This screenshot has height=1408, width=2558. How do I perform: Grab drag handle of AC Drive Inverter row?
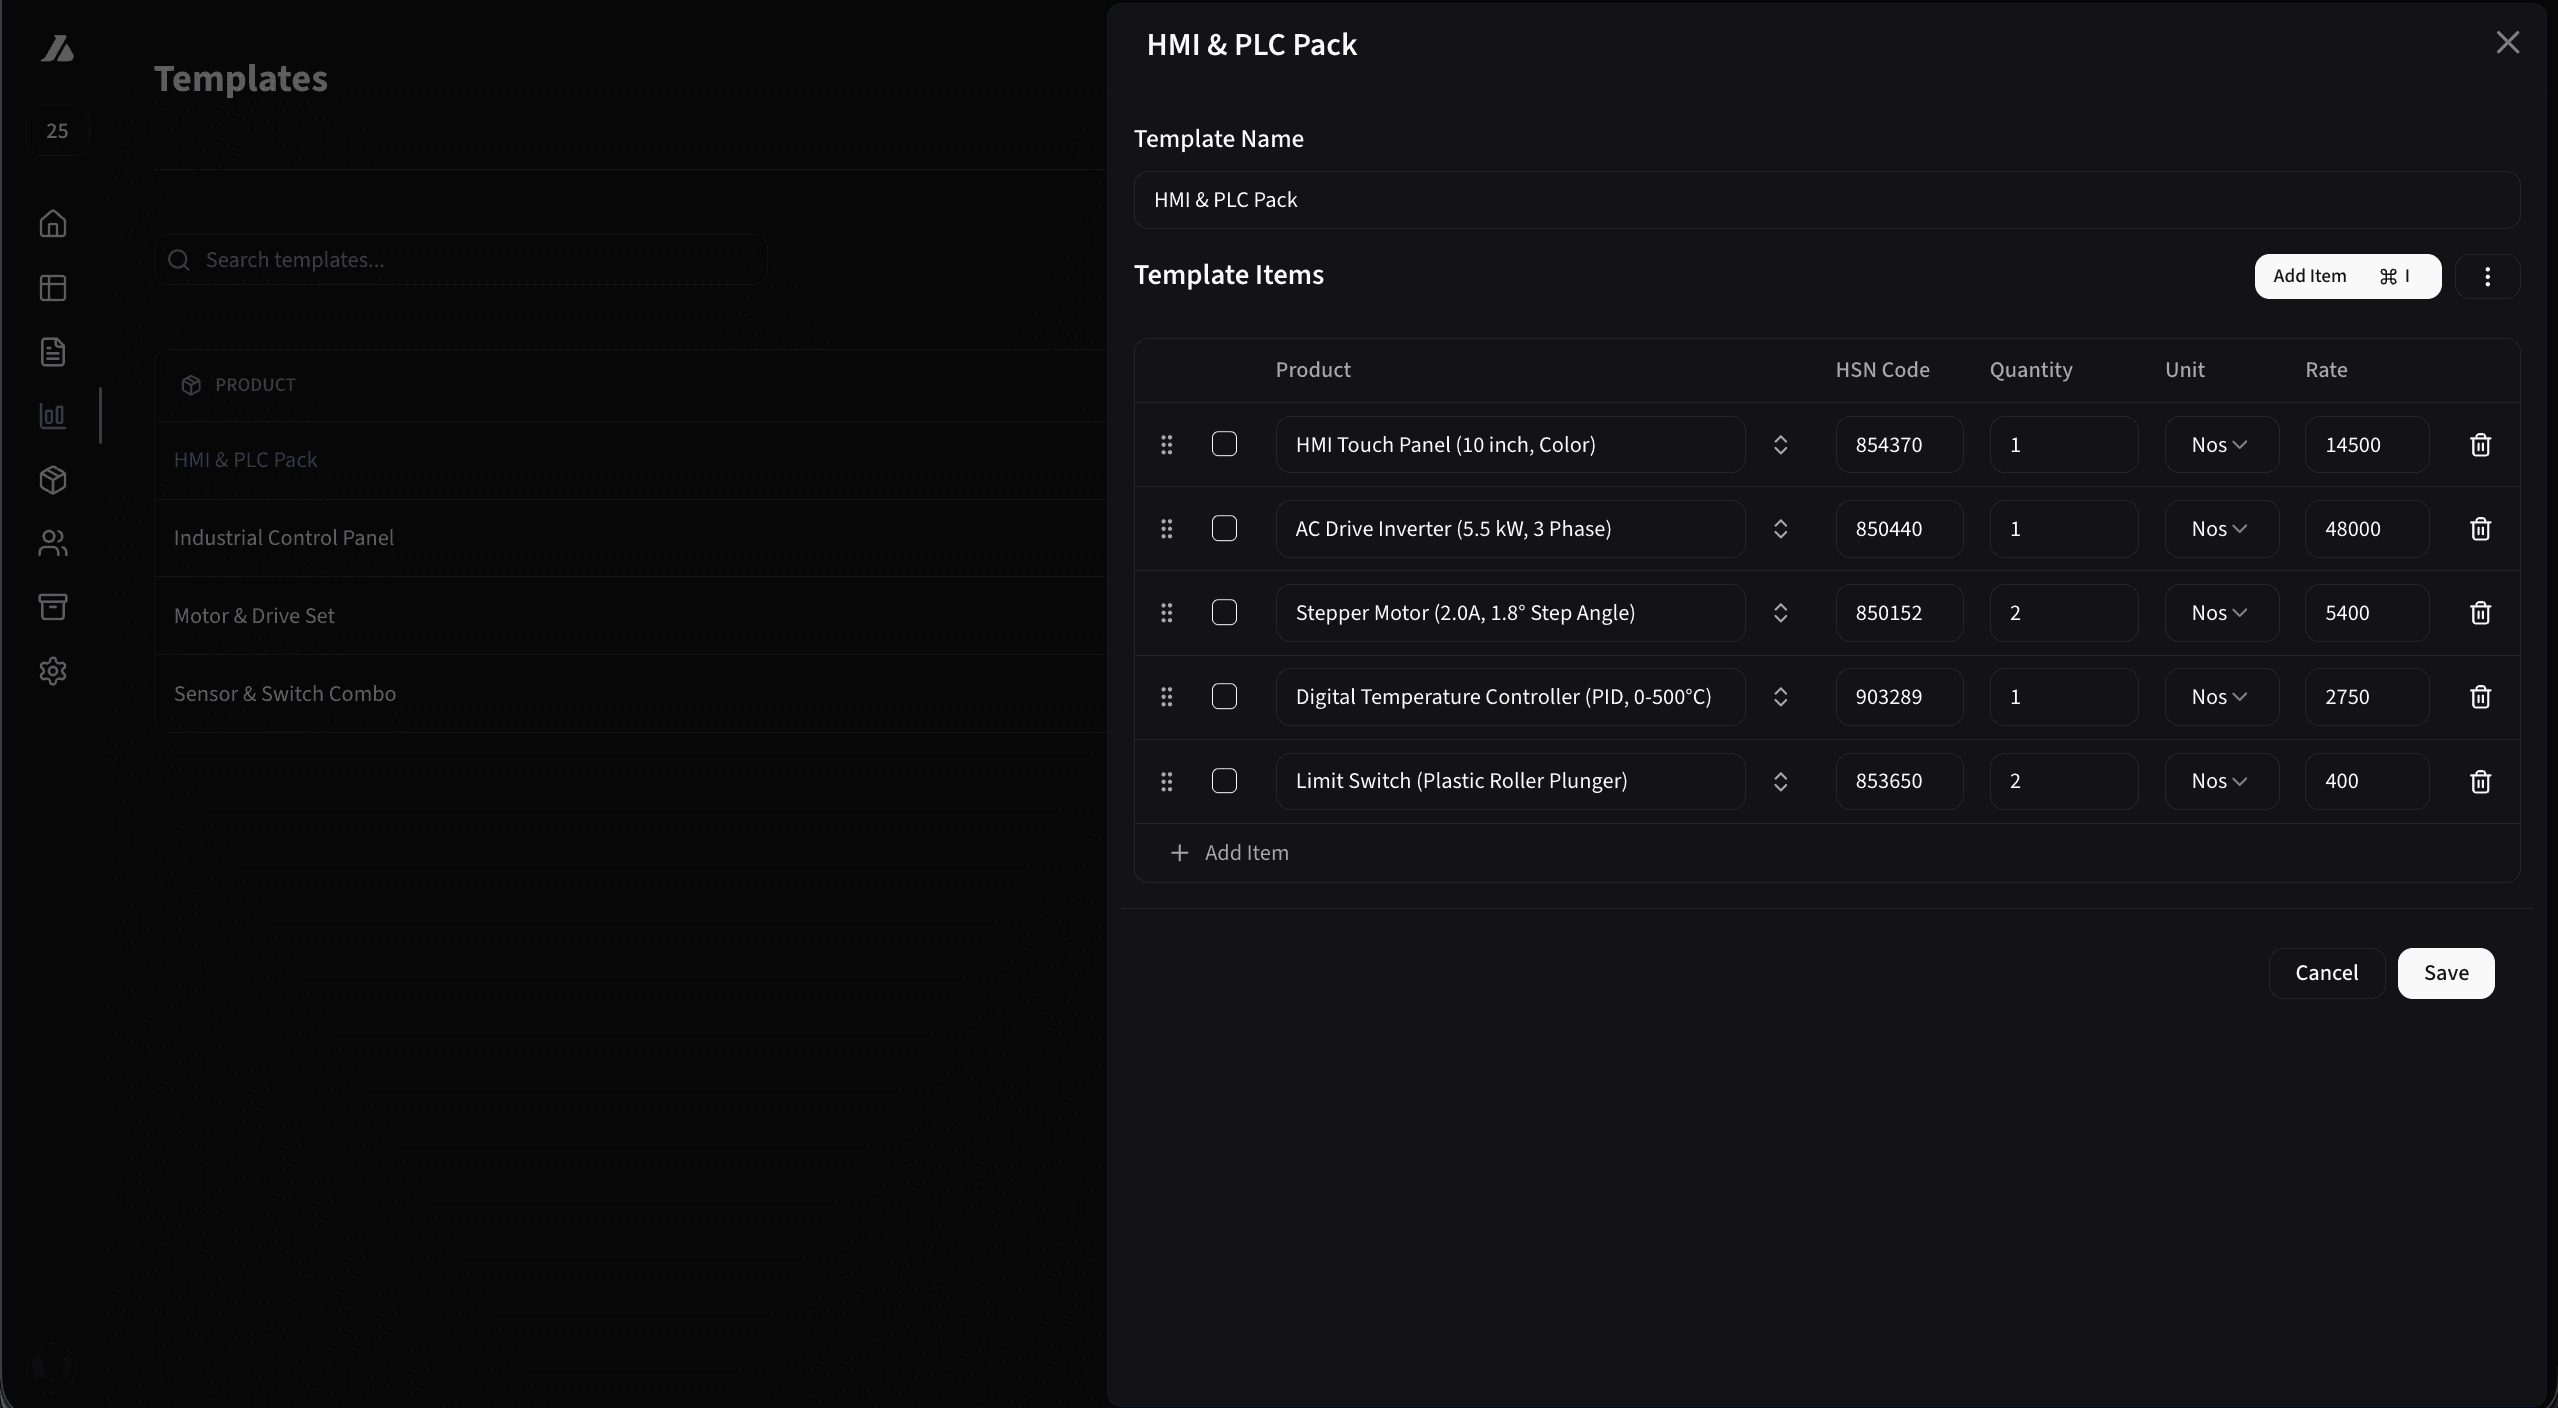tap(1166, 529)
